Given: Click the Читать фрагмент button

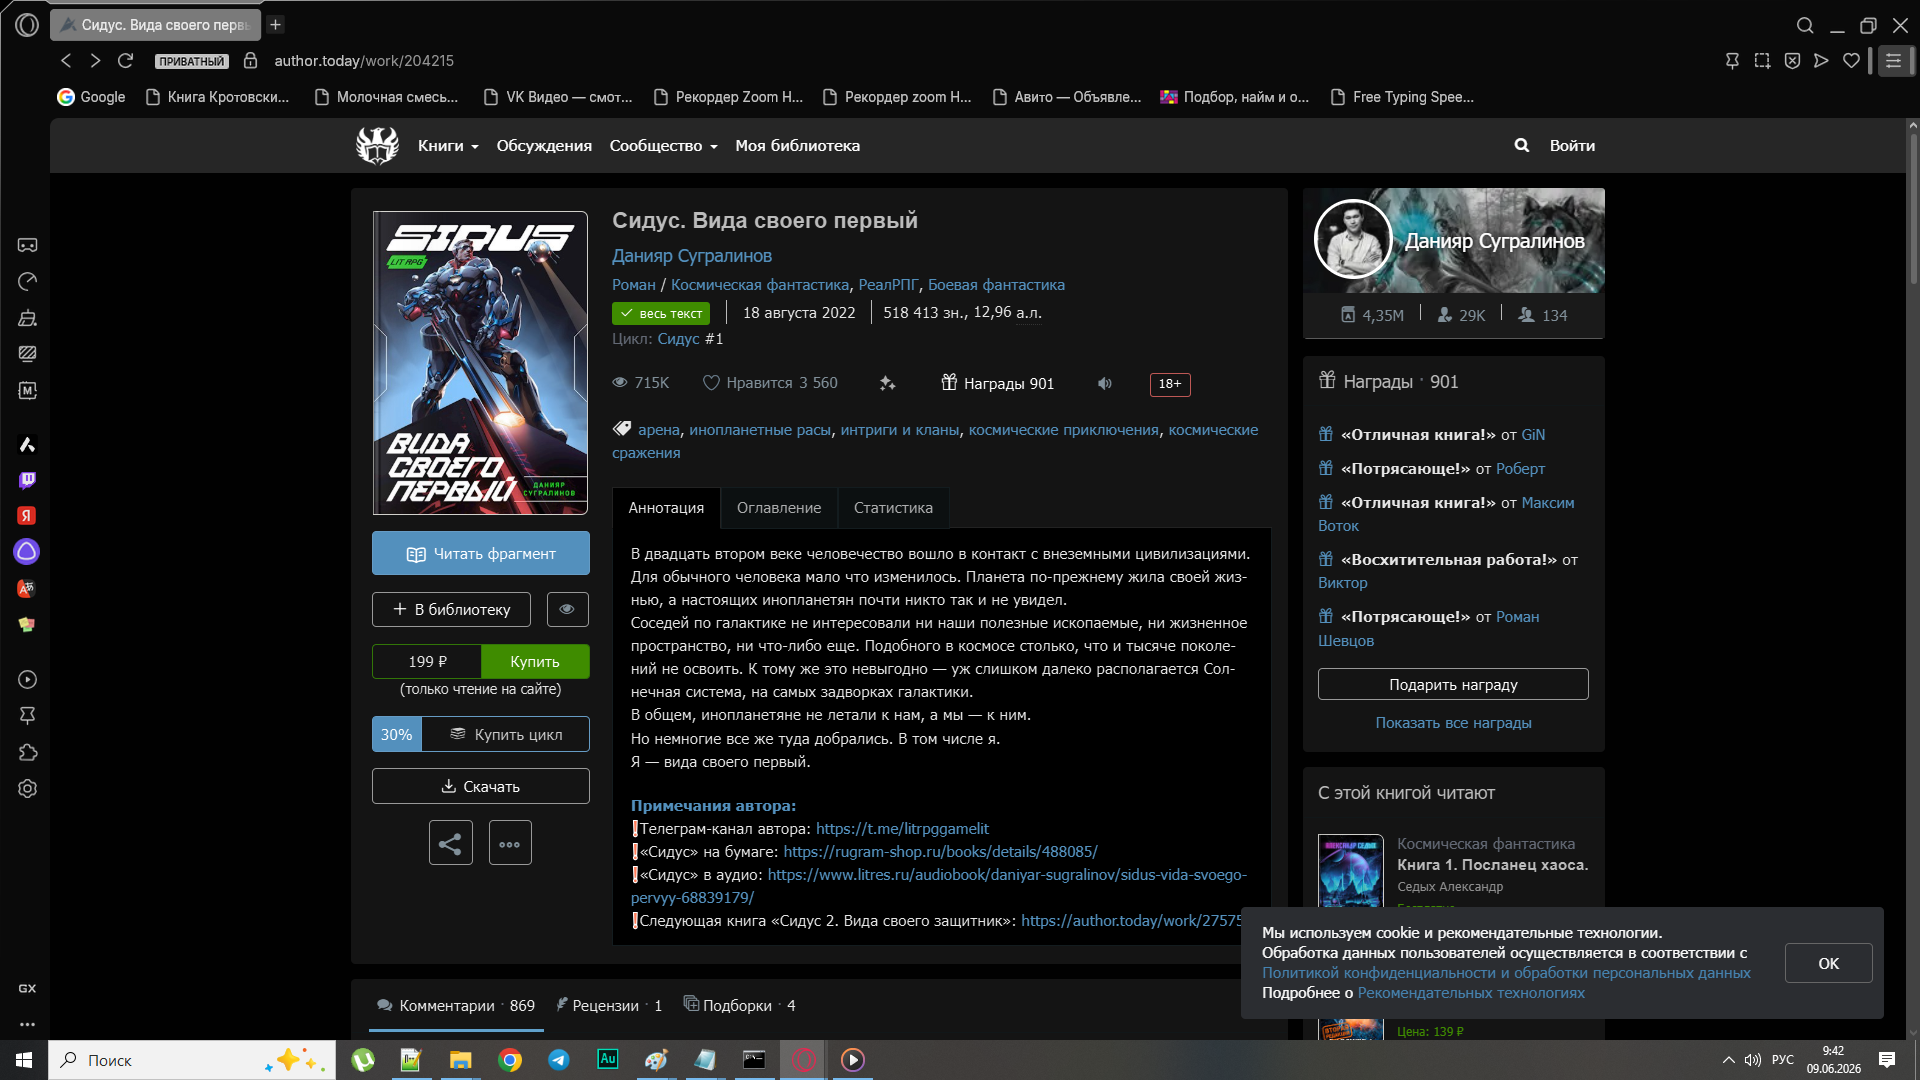Looking at the screenshot, I should point(481,553).
